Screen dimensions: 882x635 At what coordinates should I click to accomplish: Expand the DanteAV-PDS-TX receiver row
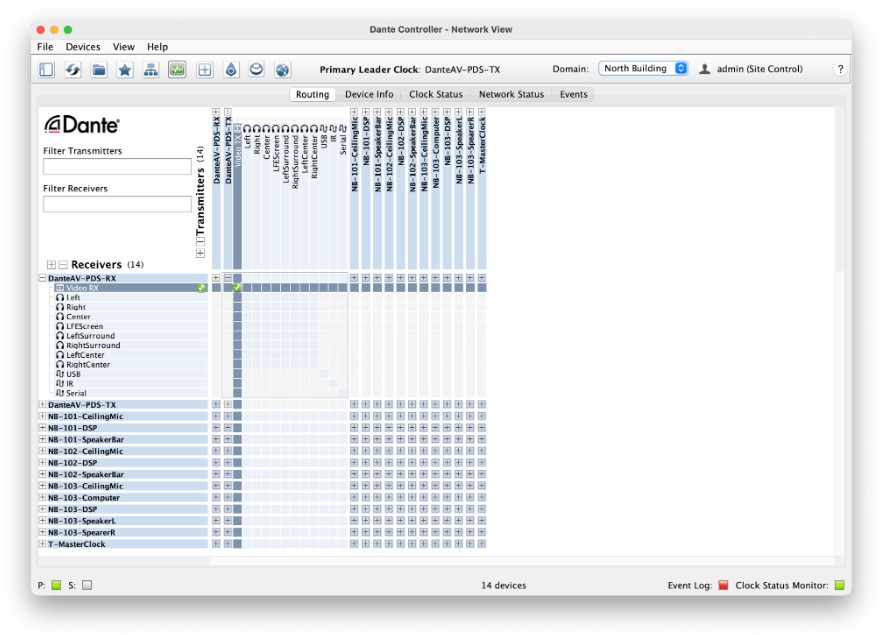pyautogui.click(x=42, y=404)
